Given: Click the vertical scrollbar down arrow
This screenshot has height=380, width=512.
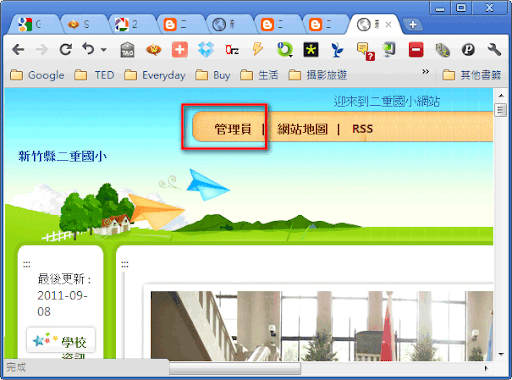Looking at the screenshot, I should [501, 354].
